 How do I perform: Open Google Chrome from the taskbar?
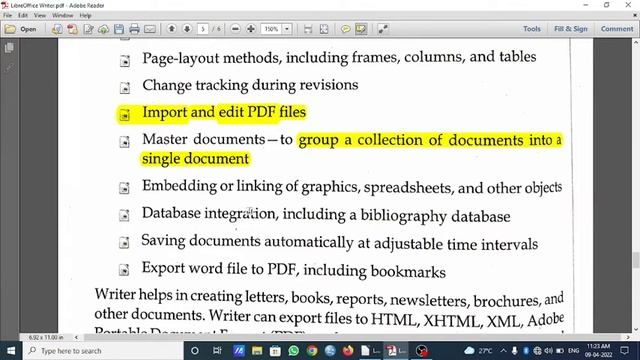pos(312,351)
